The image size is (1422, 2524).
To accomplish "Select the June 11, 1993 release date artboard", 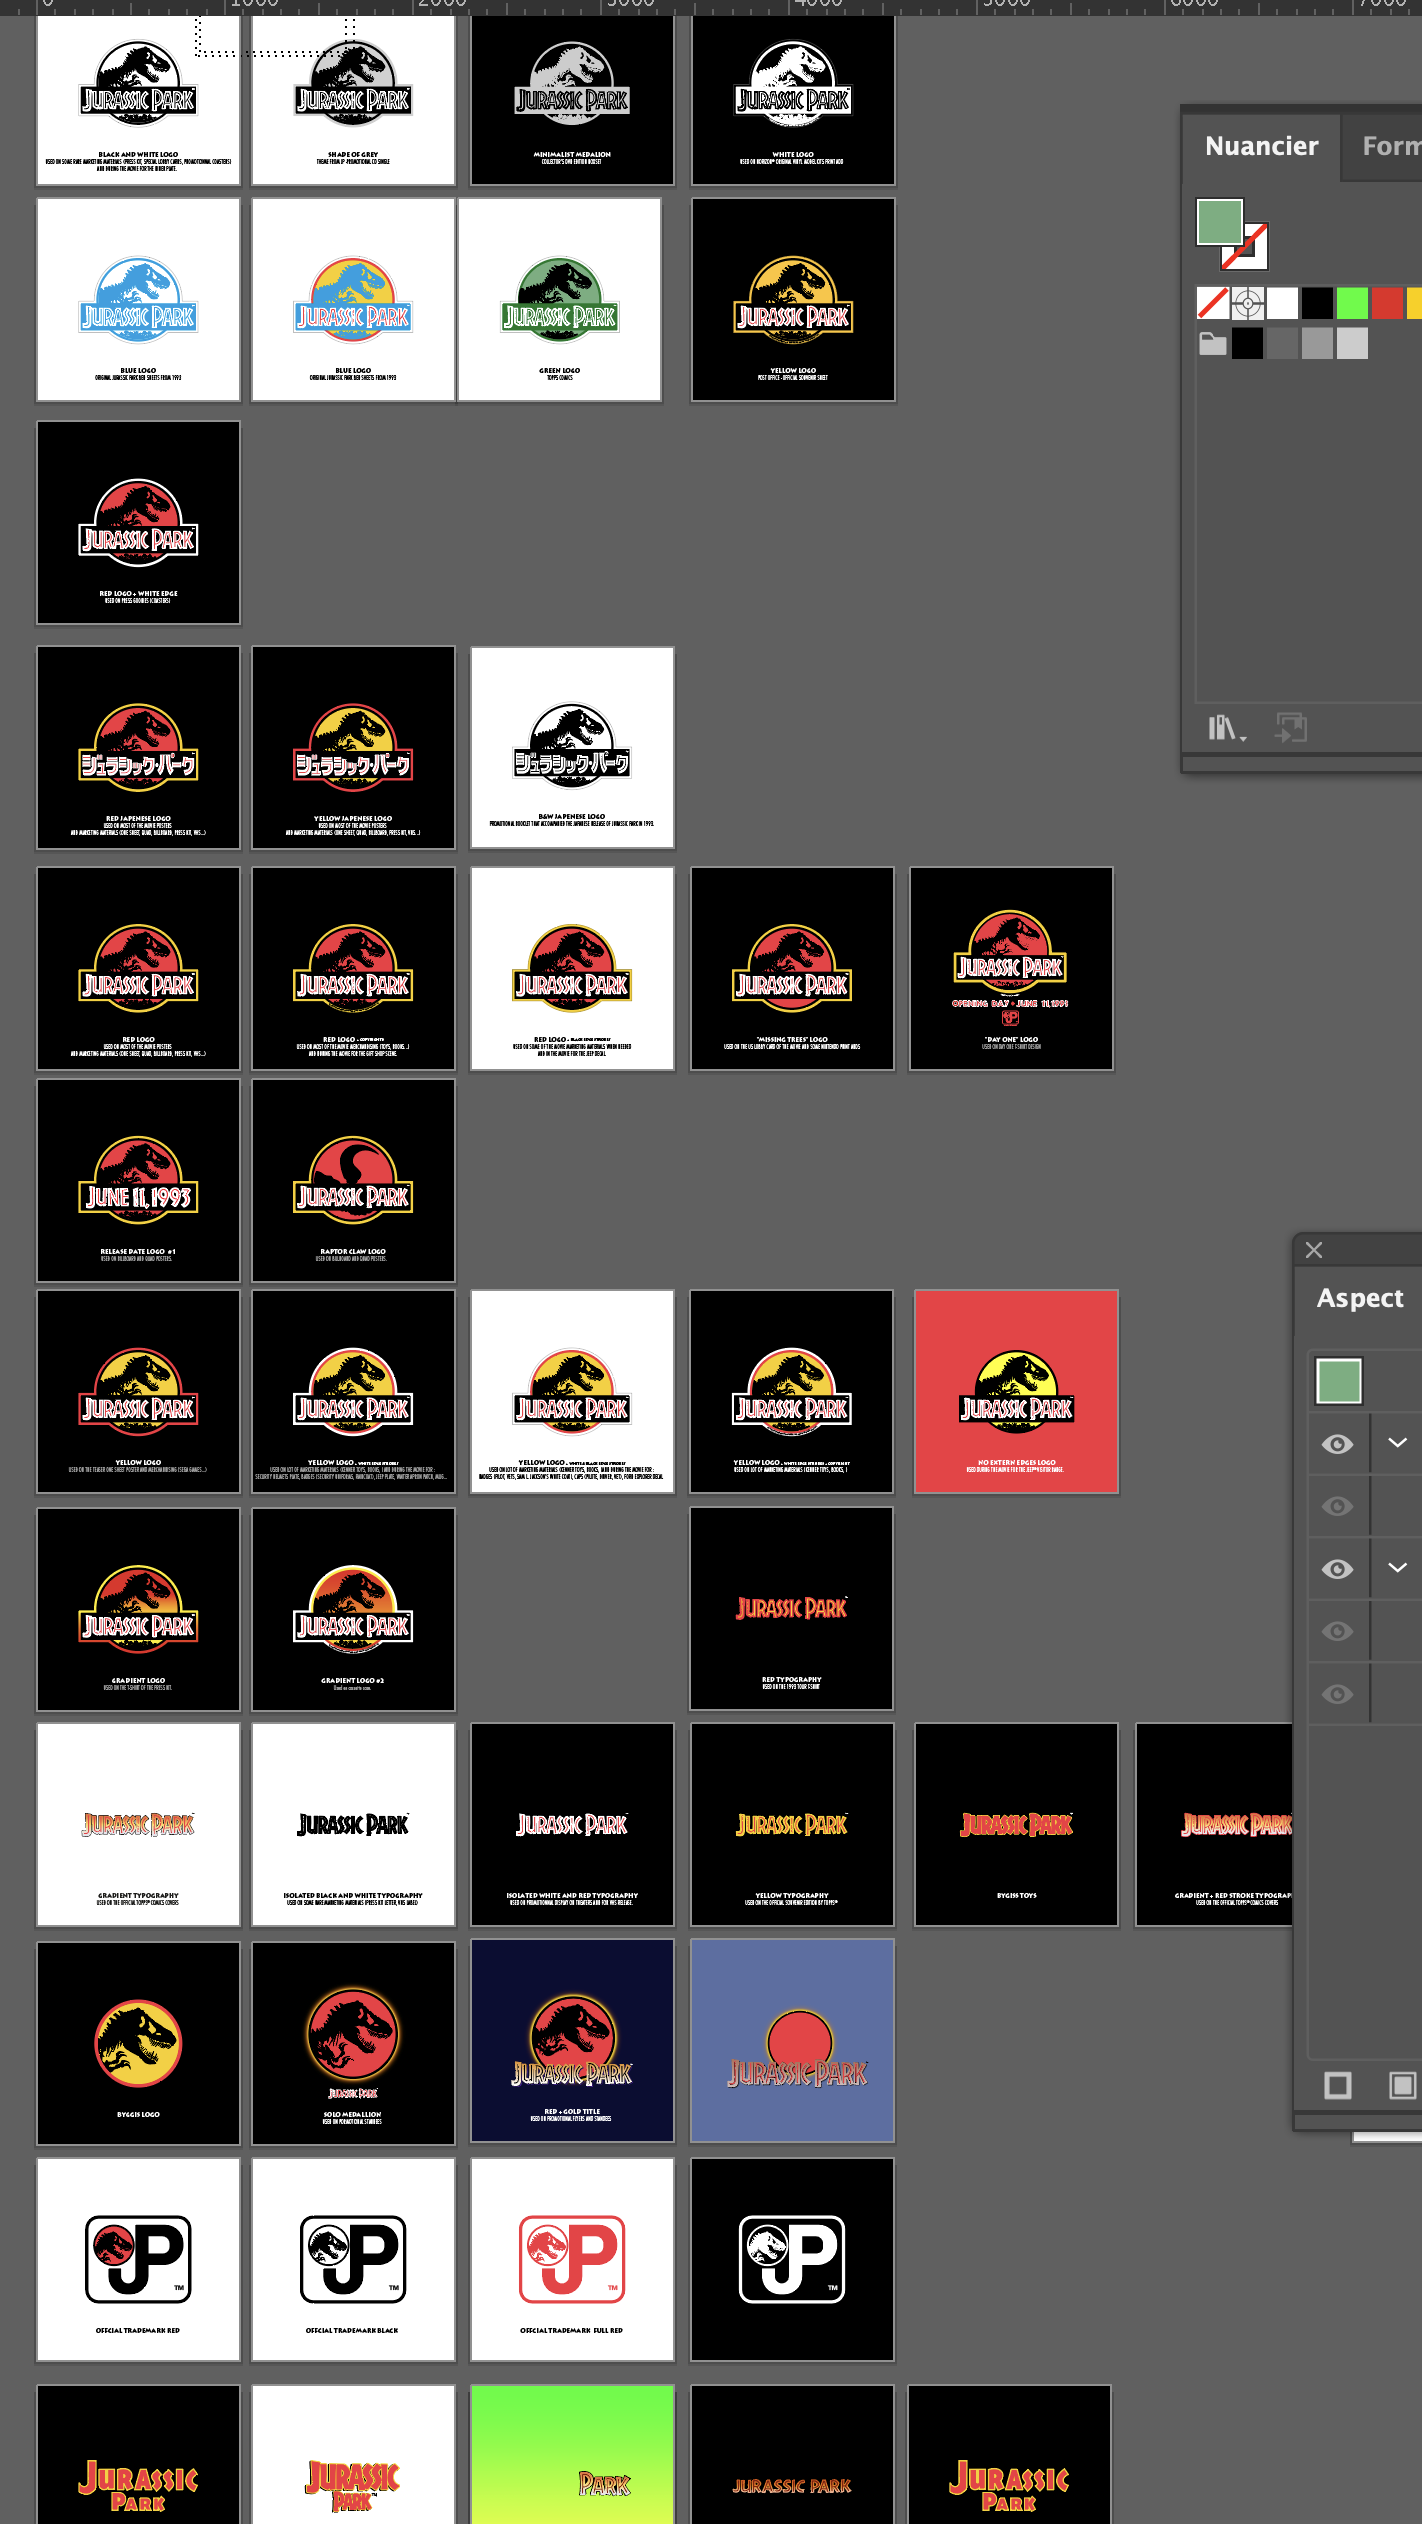I will click(138, 1180).
